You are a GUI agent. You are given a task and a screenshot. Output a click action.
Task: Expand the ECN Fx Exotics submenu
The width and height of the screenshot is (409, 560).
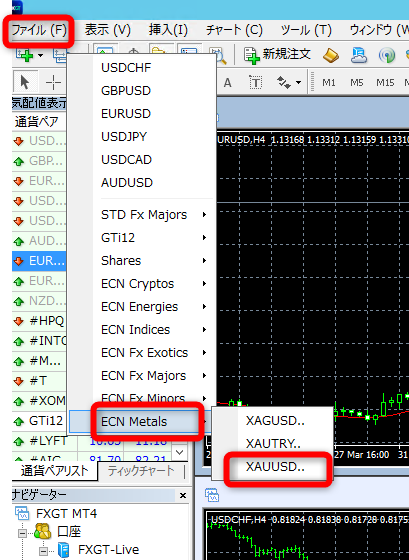(x=141, y=353)
